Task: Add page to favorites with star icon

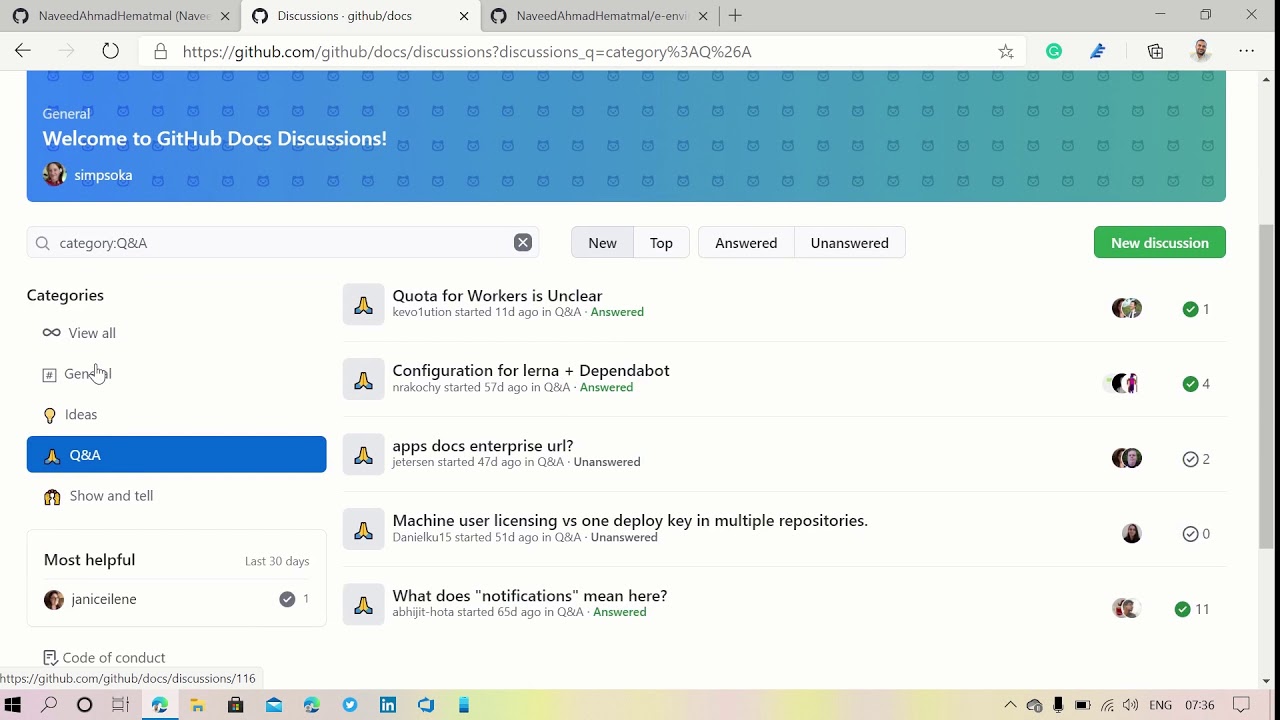Action: pyautogui.click(x=1006, y=52)
